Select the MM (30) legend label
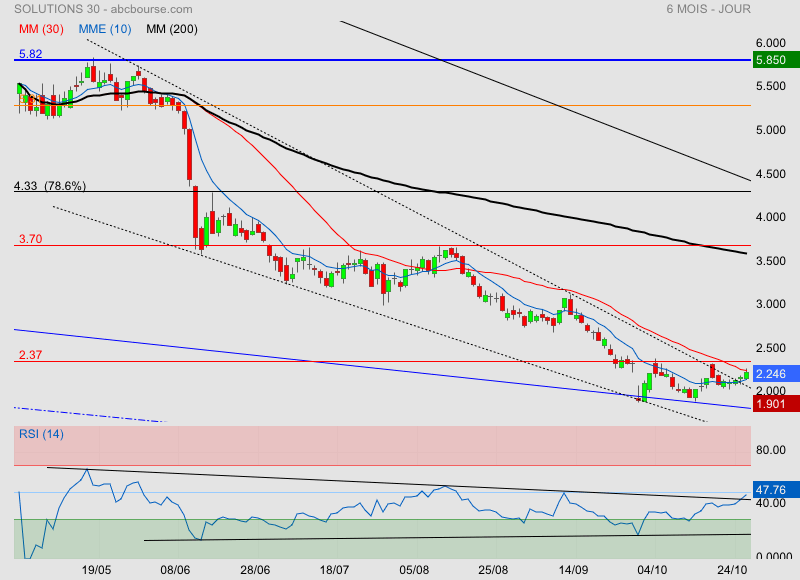The width and height of the screenshot is (800, 580). pos(41,29)
